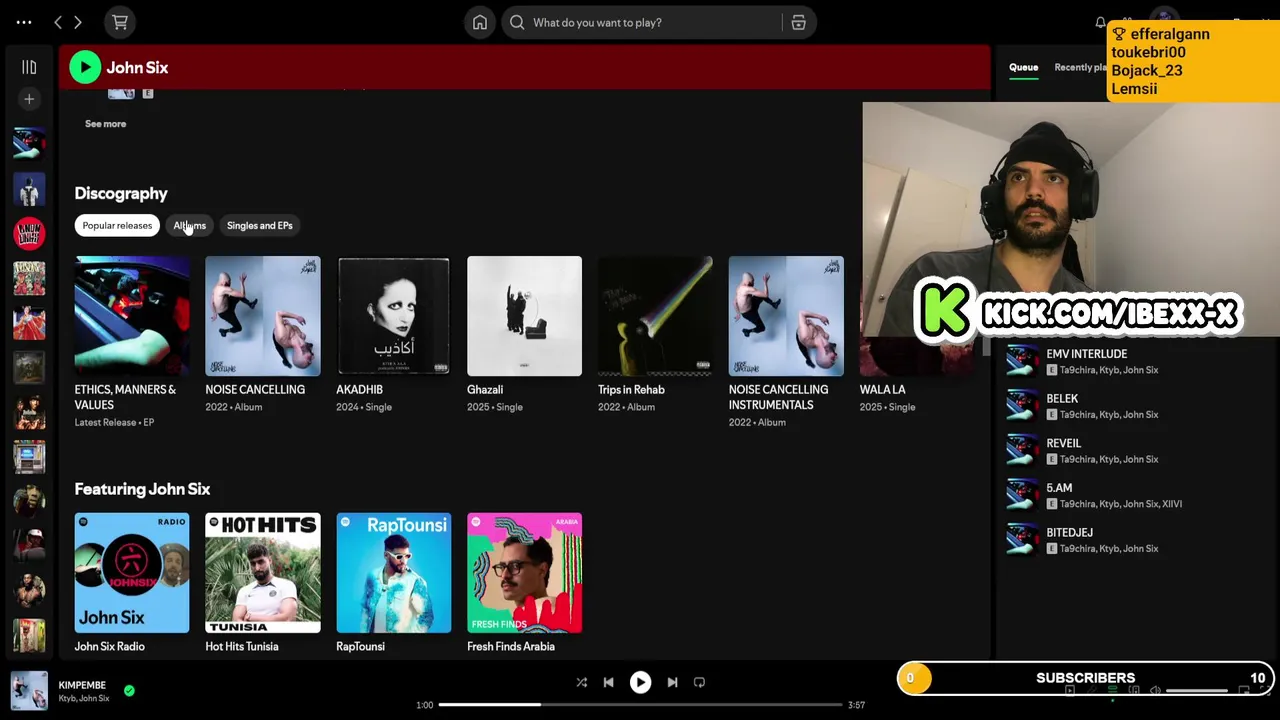Open NOISE CANCELLING INSTRUMENTALS cover
The width and height of the screenshot is (1280, 720).
pyautogui.click(x=786, y=316)
